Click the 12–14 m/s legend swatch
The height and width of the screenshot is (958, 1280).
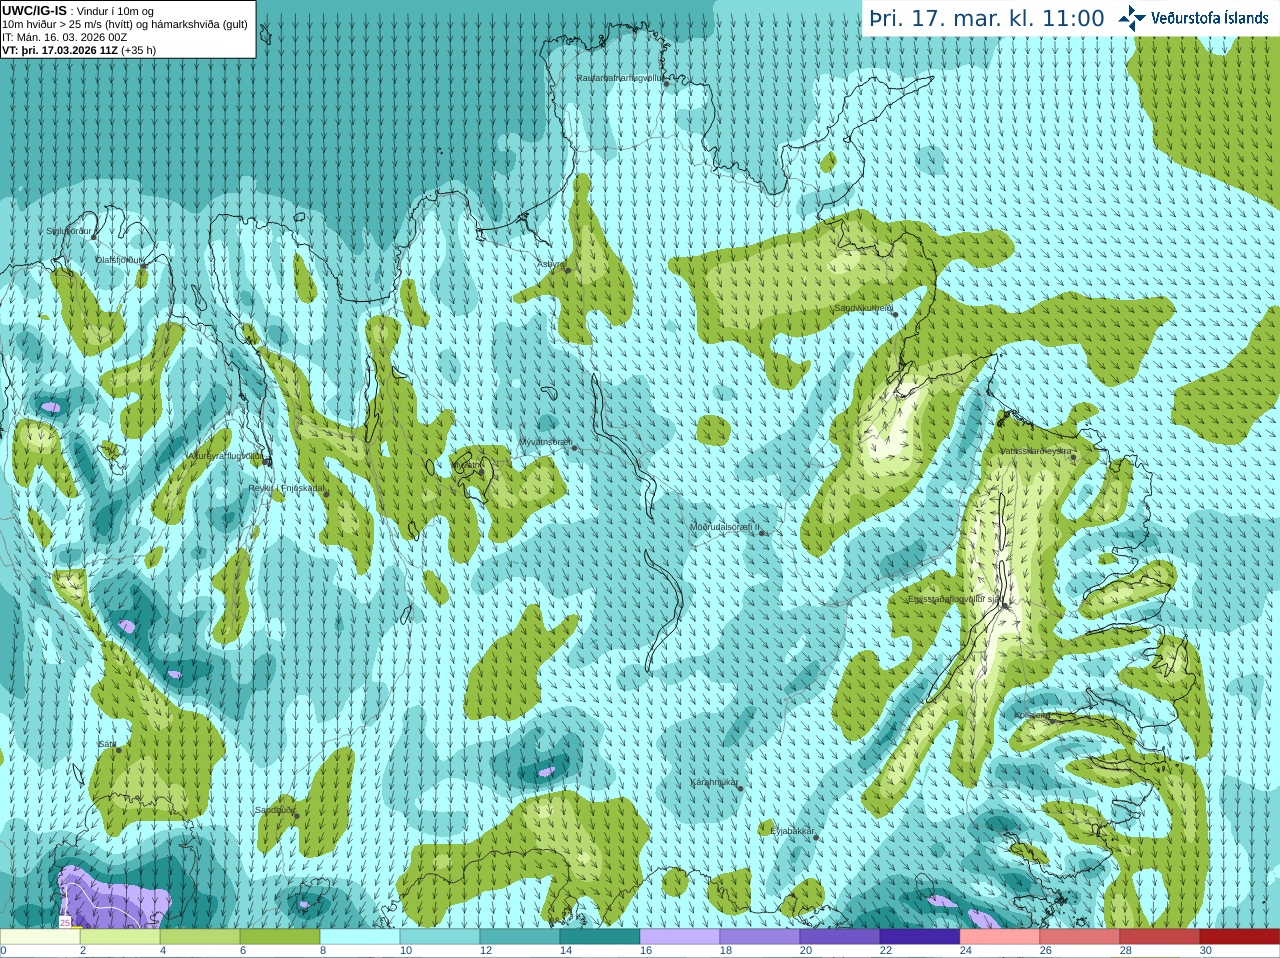pos(520,937)
